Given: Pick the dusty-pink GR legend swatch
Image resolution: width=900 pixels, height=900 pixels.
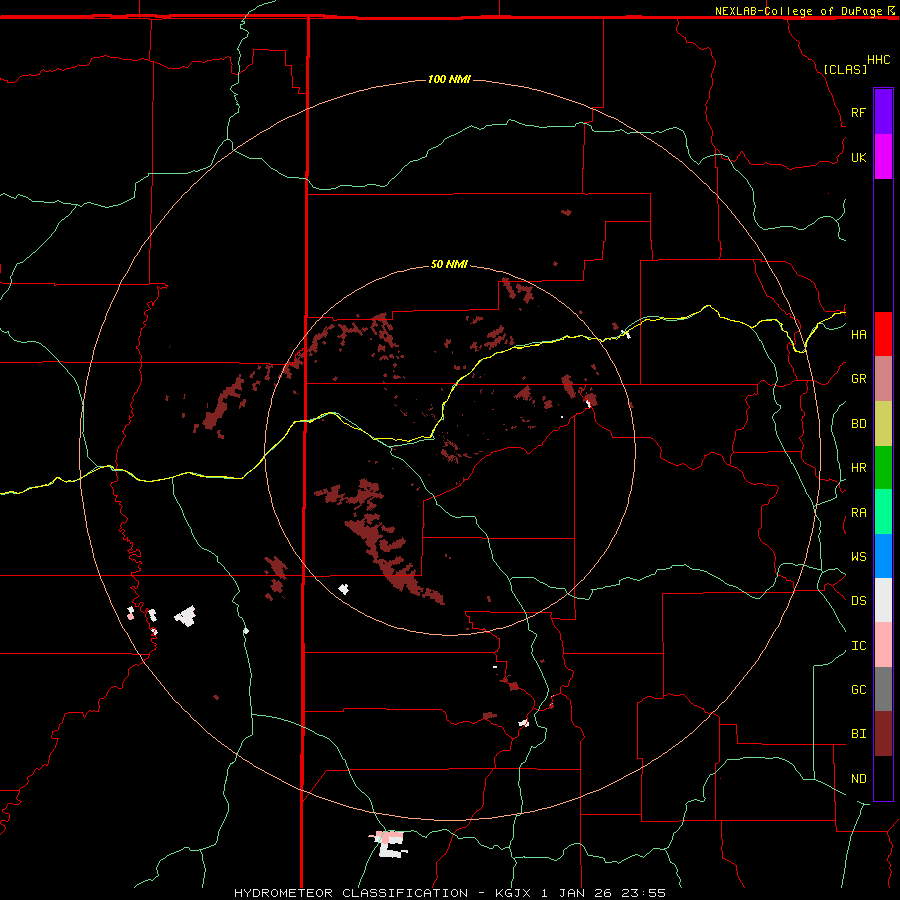Looking at the screenshot, I should [x=883, y=379].
